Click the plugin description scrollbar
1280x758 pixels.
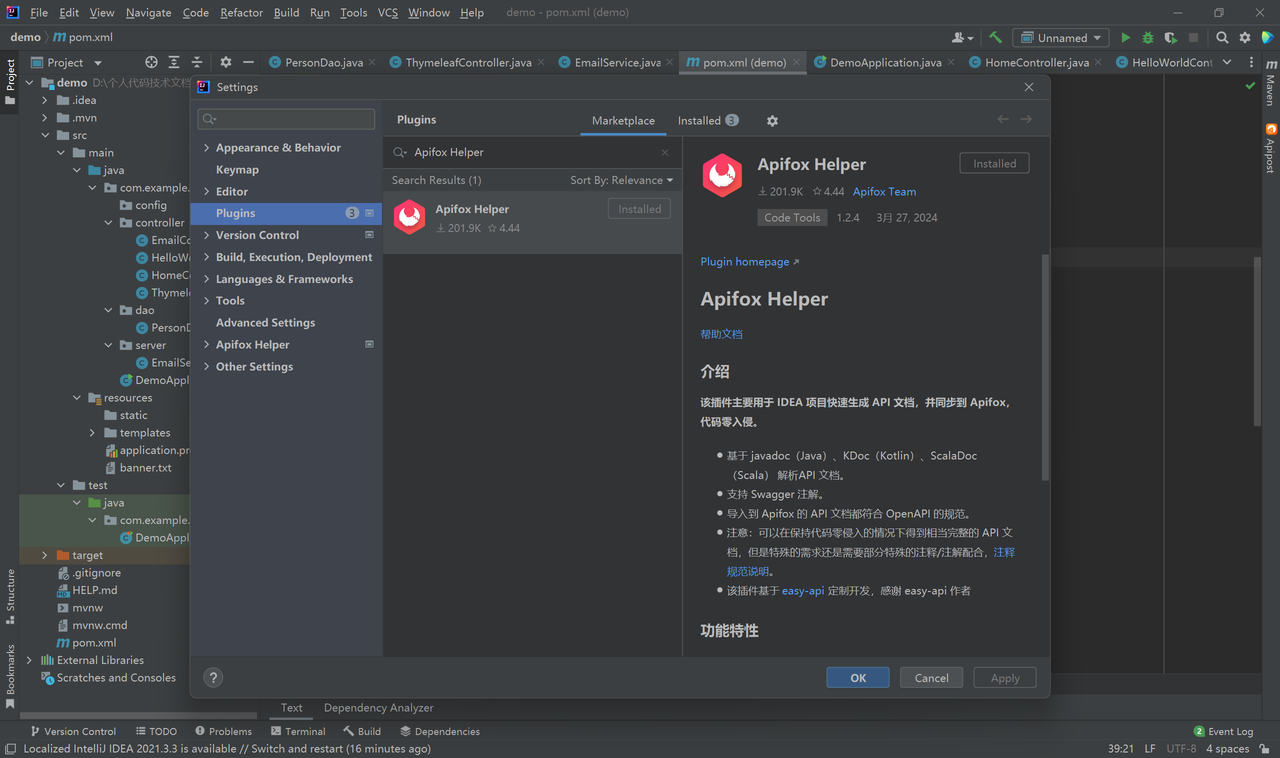coord(1046,367)
